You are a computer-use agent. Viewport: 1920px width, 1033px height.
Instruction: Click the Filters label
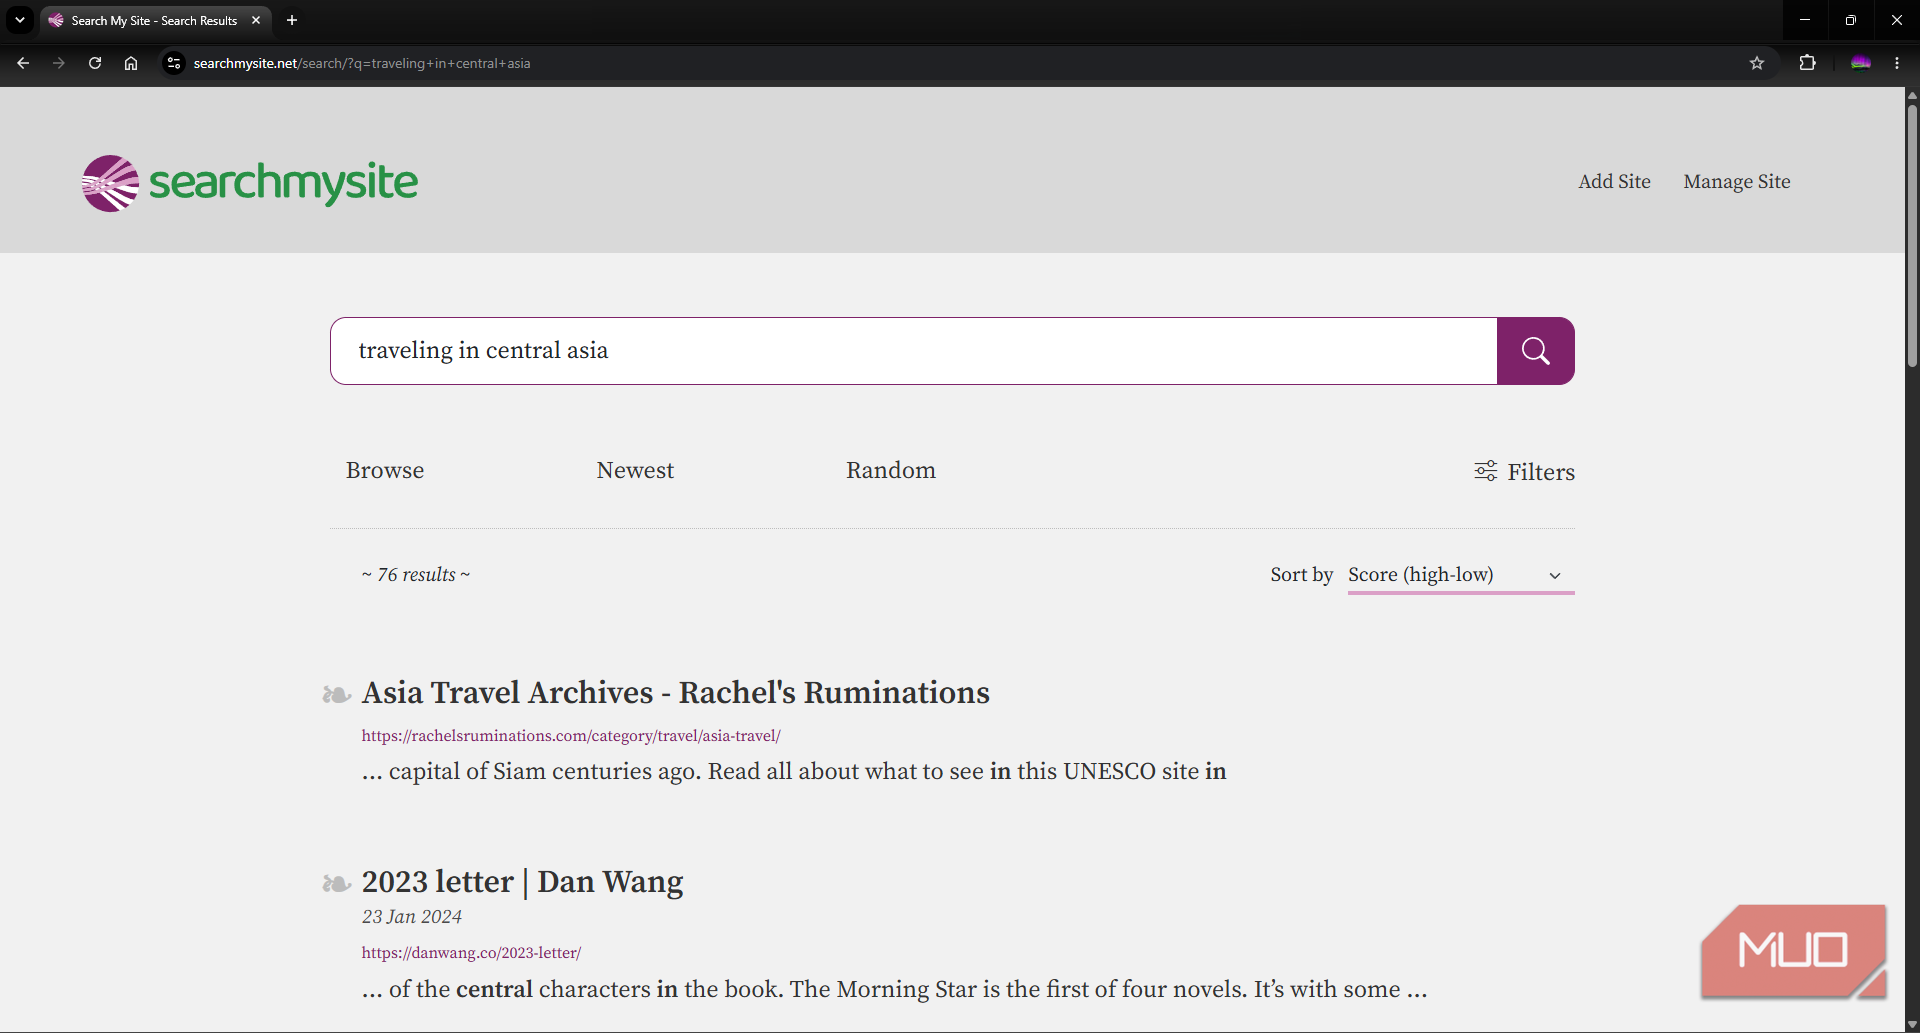point(1541,472)
